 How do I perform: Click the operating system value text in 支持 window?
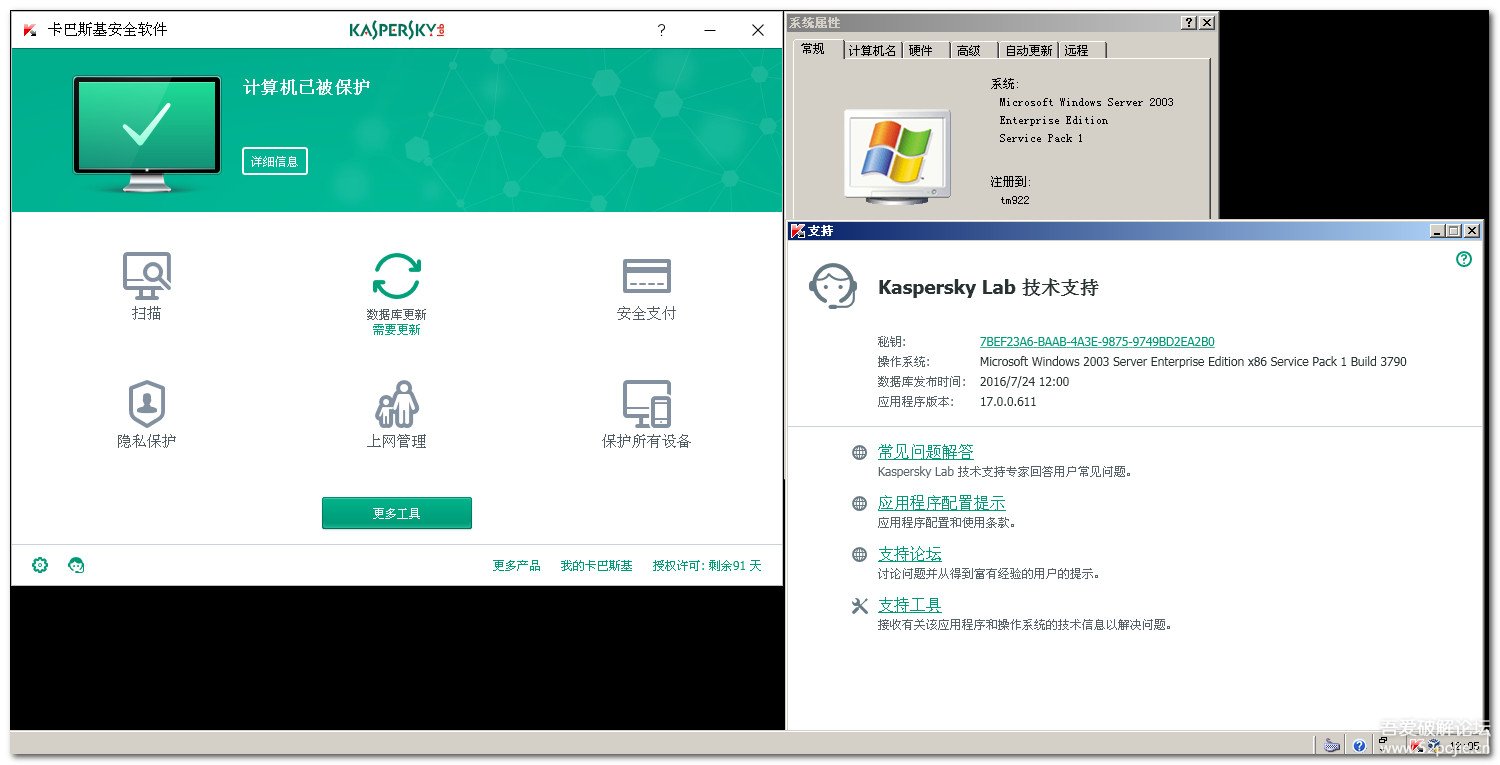click(1193, 362)
